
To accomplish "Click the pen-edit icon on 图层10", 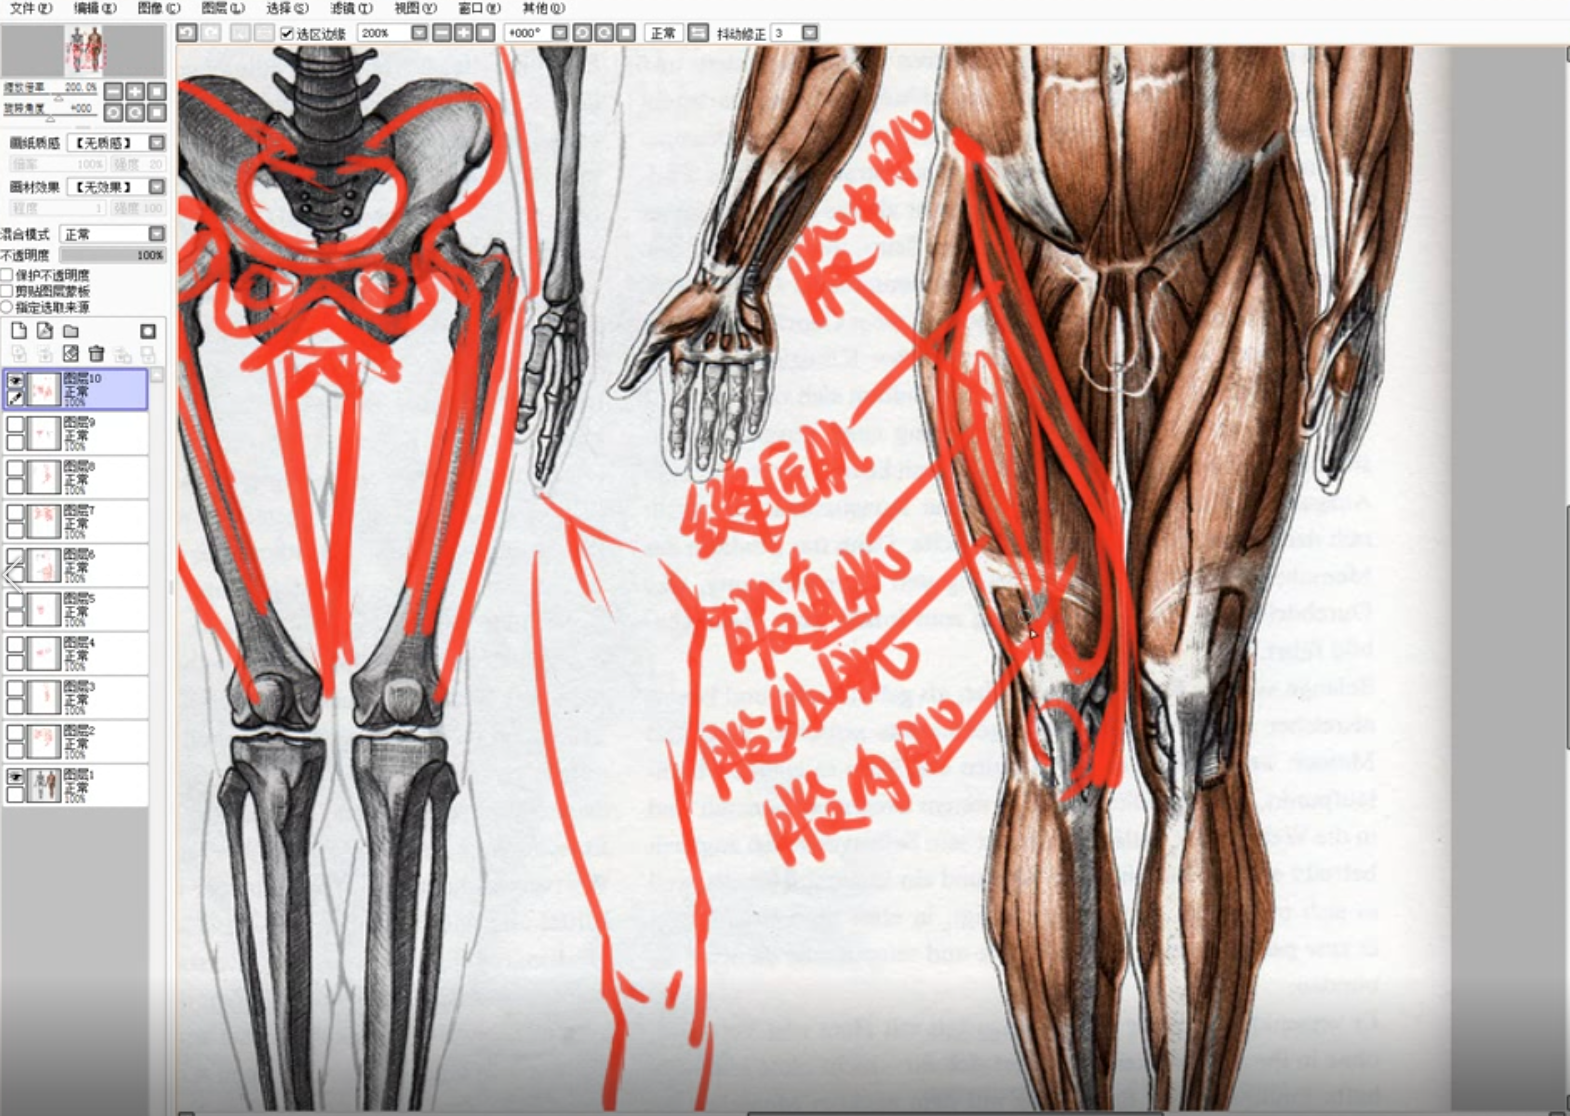I will point(15,398).
